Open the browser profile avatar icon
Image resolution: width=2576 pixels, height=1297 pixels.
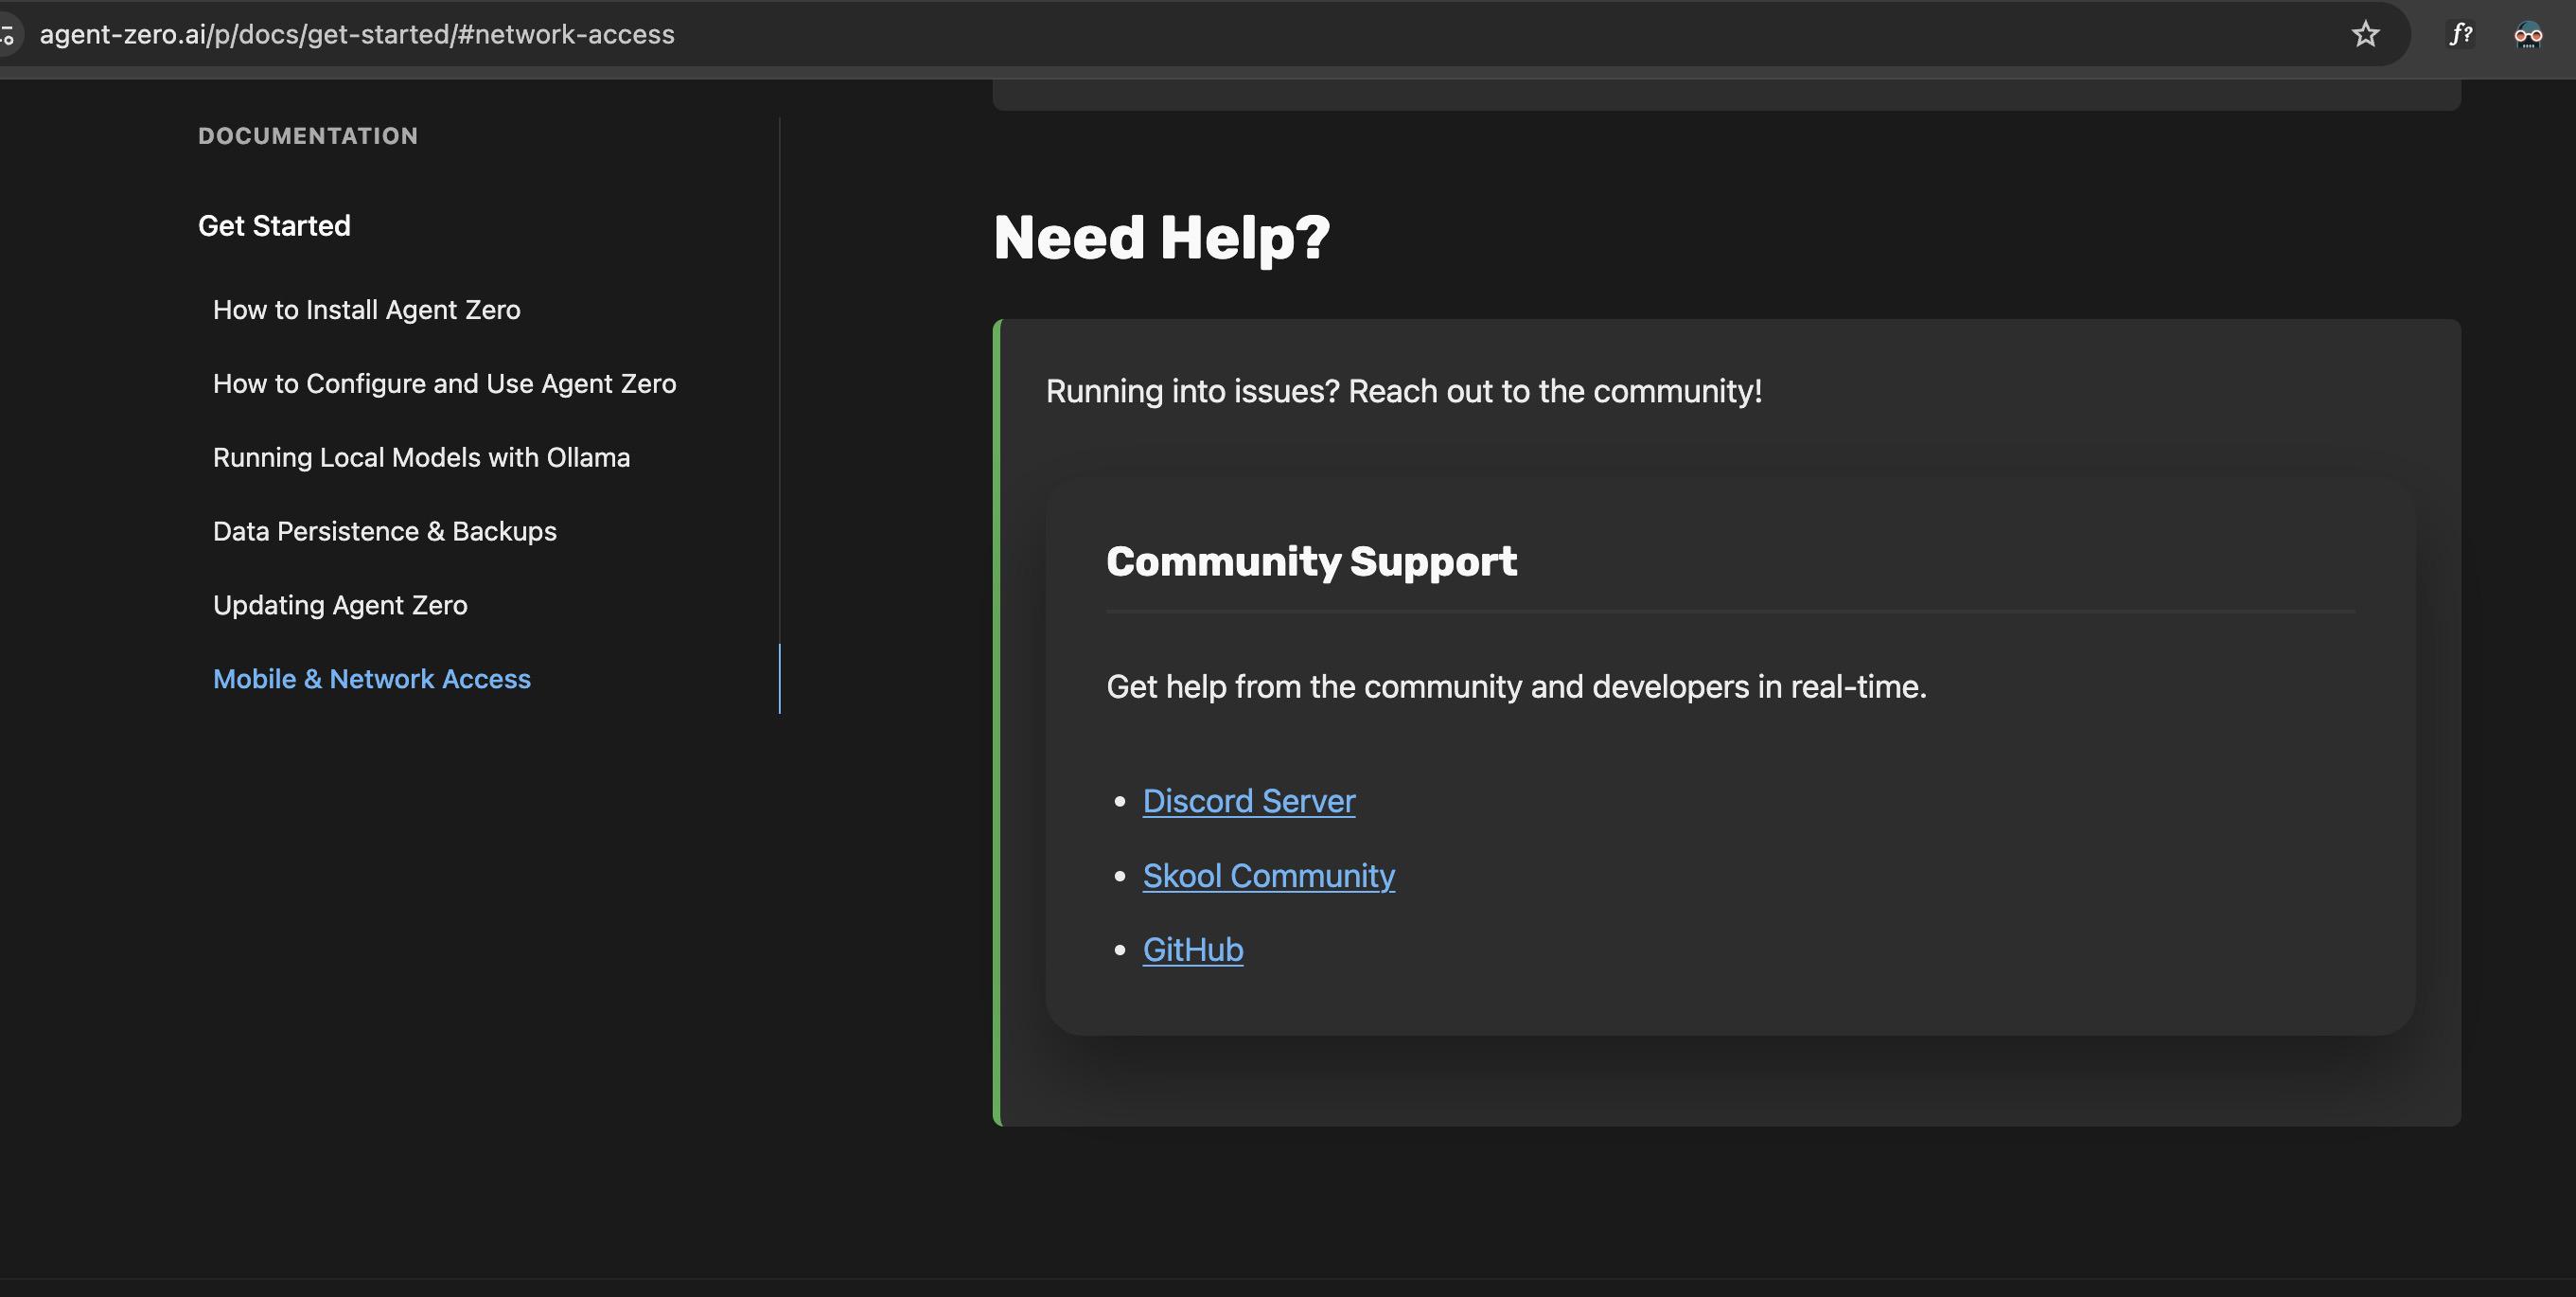click(2528, 35)
